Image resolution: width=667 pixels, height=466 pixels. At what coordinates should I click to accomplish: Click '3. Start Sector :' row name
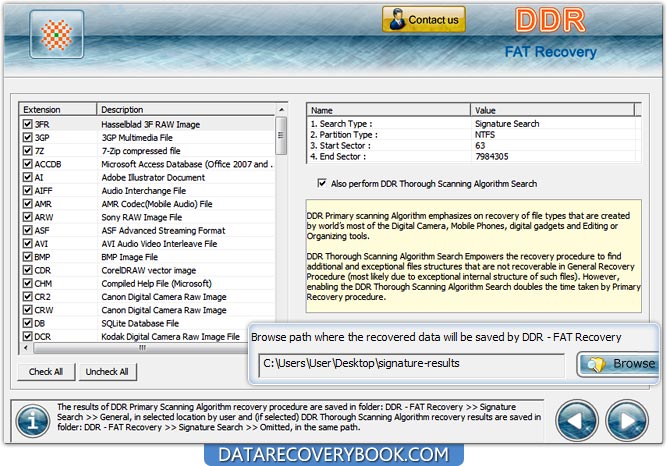point(340,145)
